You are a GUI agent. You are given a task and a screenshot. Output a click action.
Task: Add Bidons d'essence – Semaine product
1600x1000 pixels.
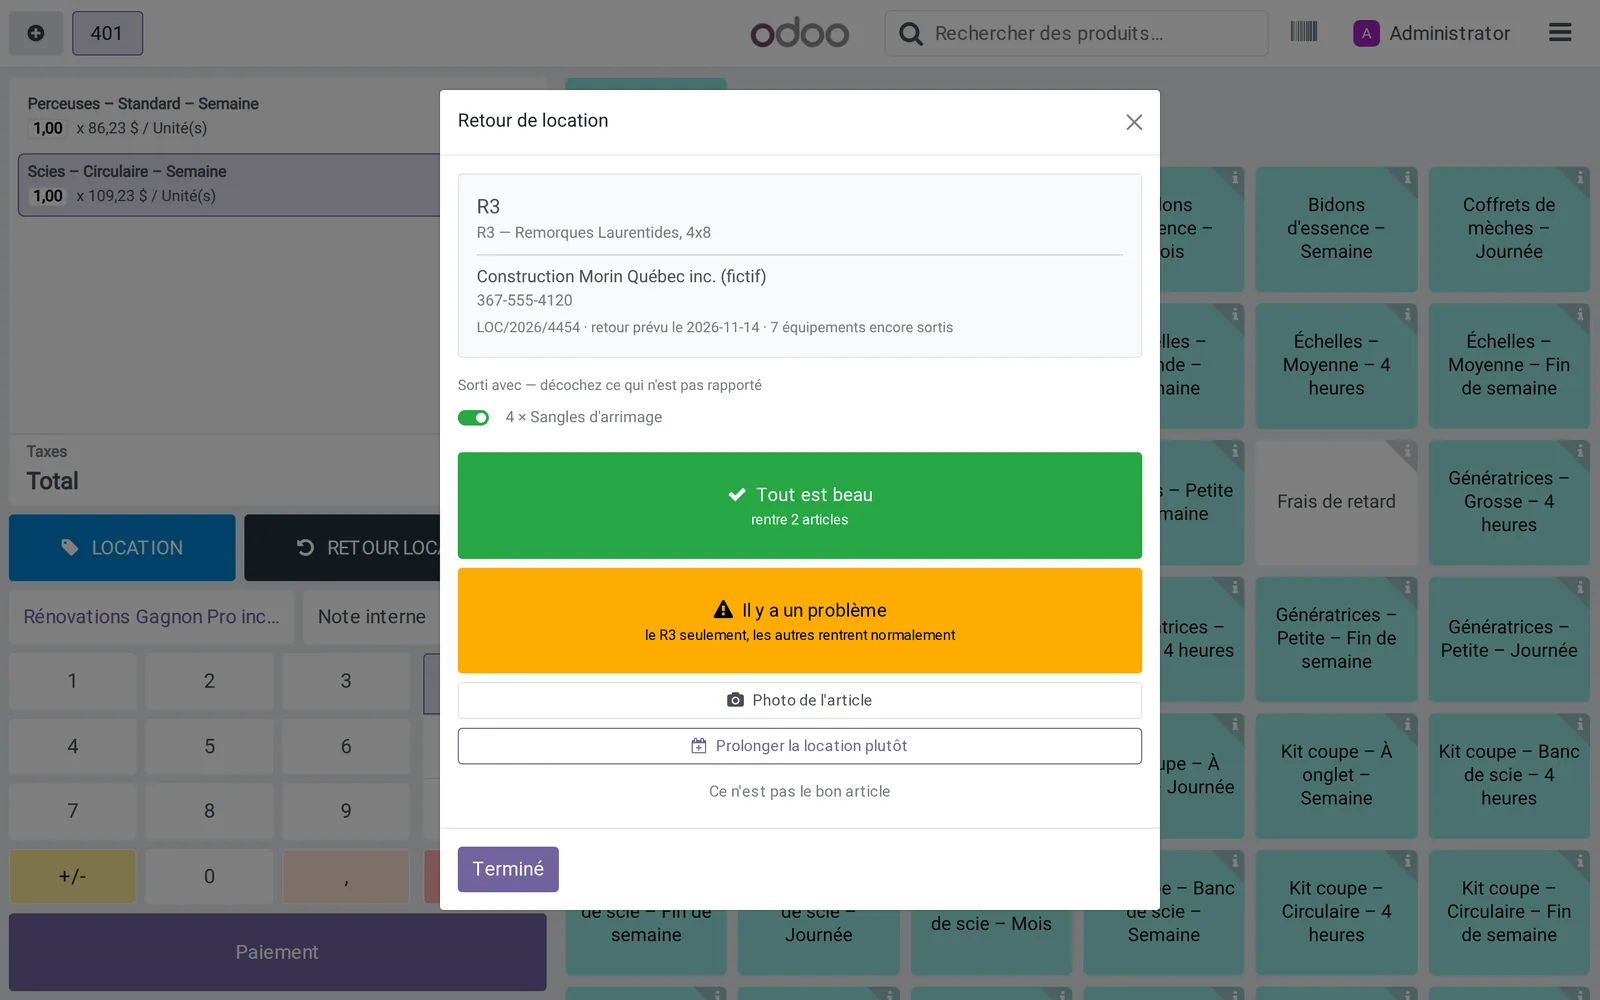tap(1336, 229)
